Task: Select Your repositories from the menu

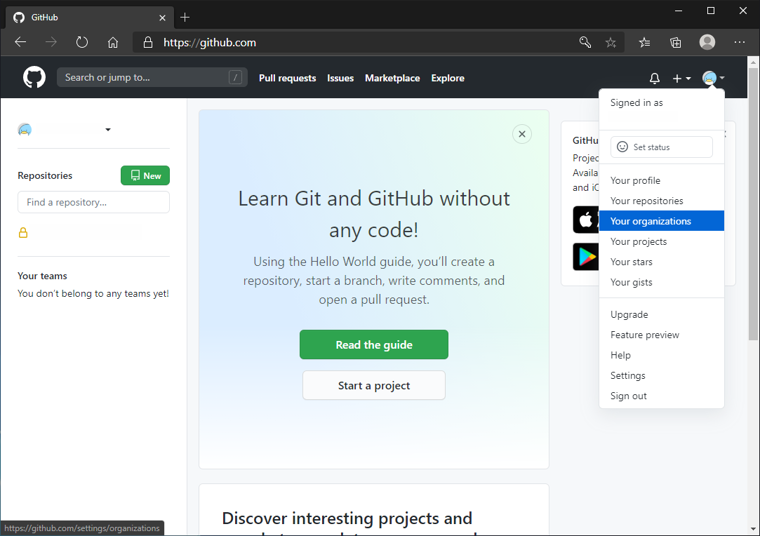Action: (661, 201)
